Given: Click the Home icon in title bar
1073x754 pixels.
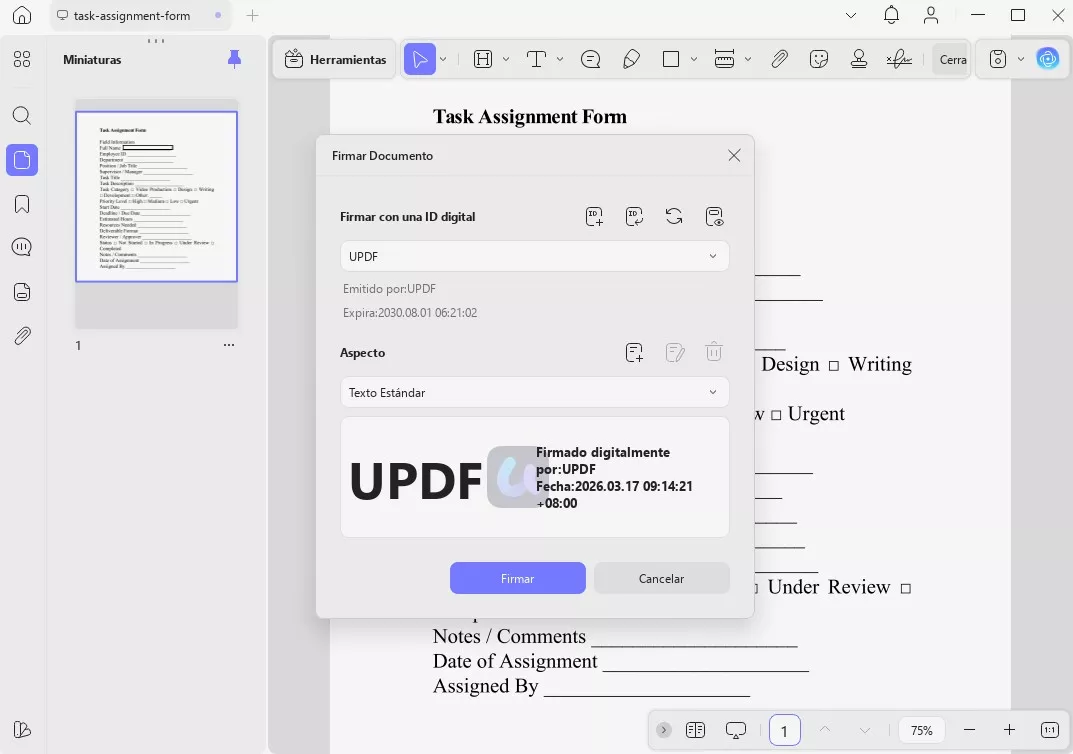Looking at the screenshot, I should [22, 15].
